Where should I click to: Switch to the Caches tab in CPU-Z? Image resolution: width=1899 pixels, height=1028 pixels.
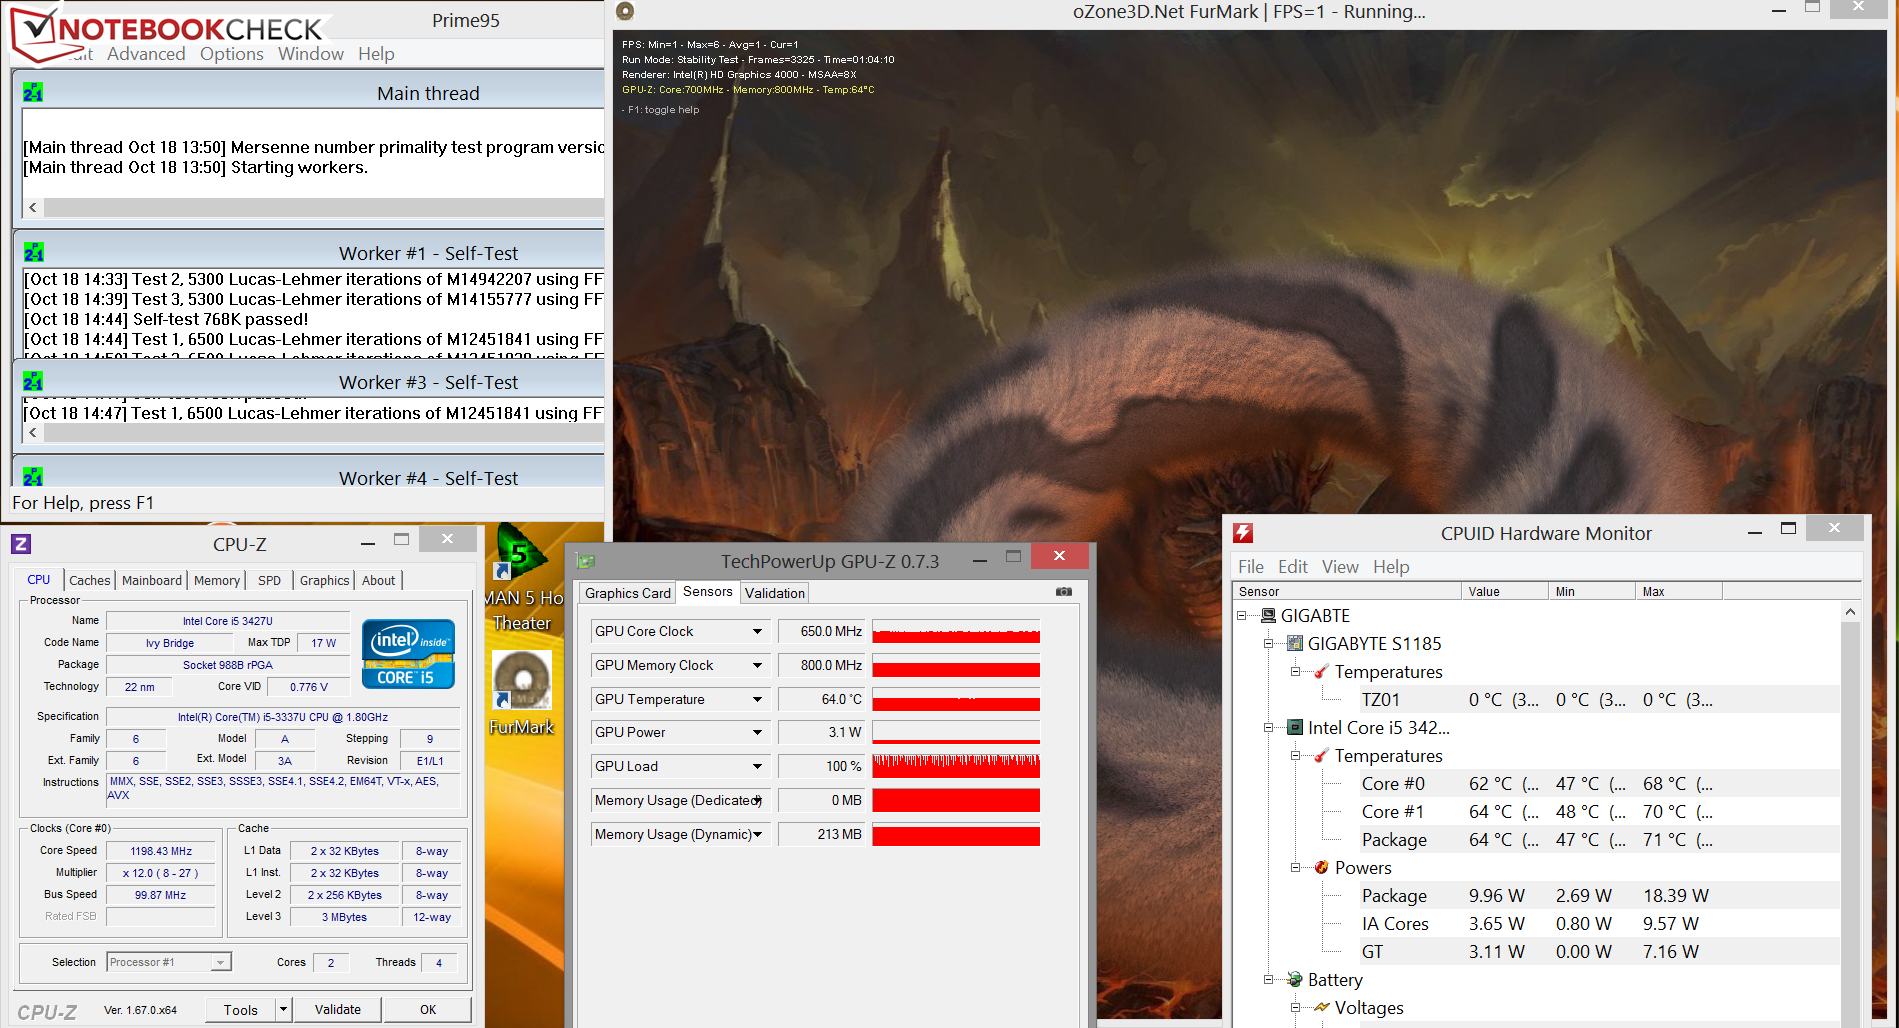pos(90,580)
